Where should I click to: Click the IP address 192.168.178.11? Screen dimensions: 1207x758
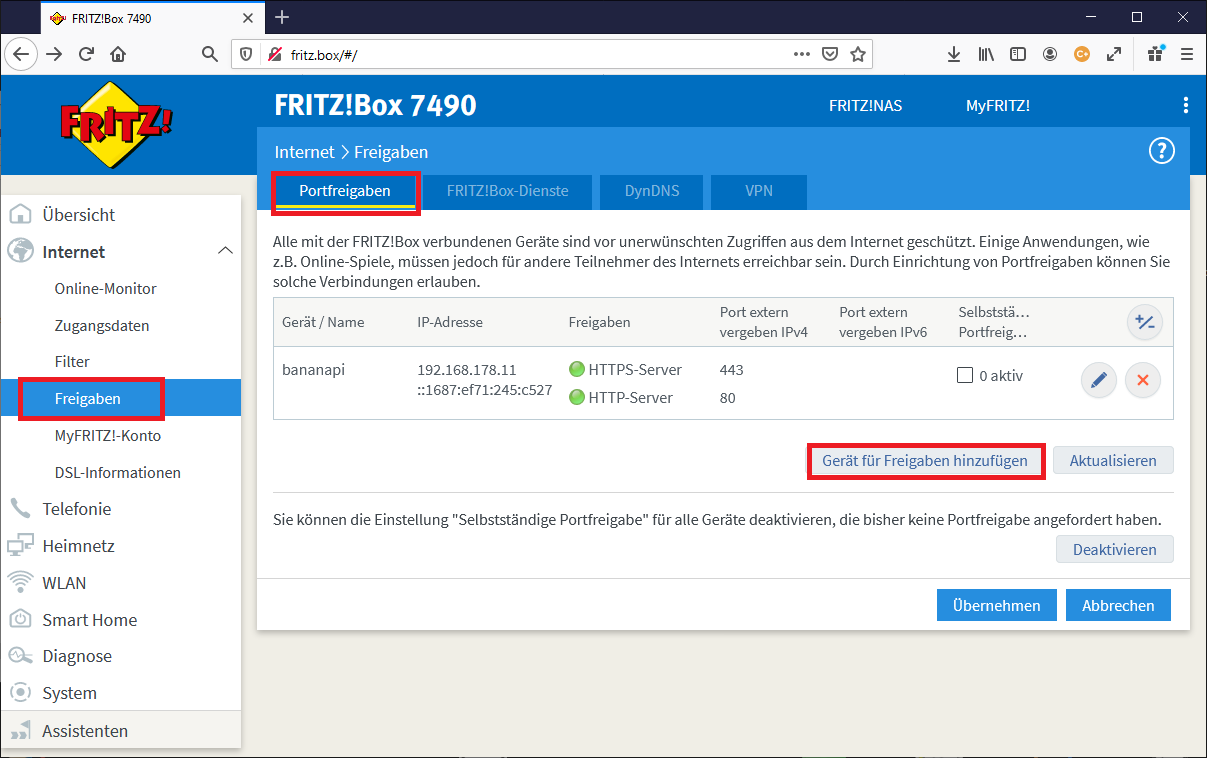[467, 370]
